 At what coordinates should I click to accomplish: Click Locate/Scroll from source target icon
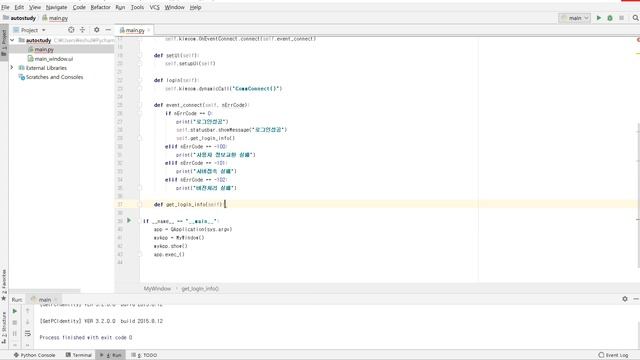pos(71,30)
